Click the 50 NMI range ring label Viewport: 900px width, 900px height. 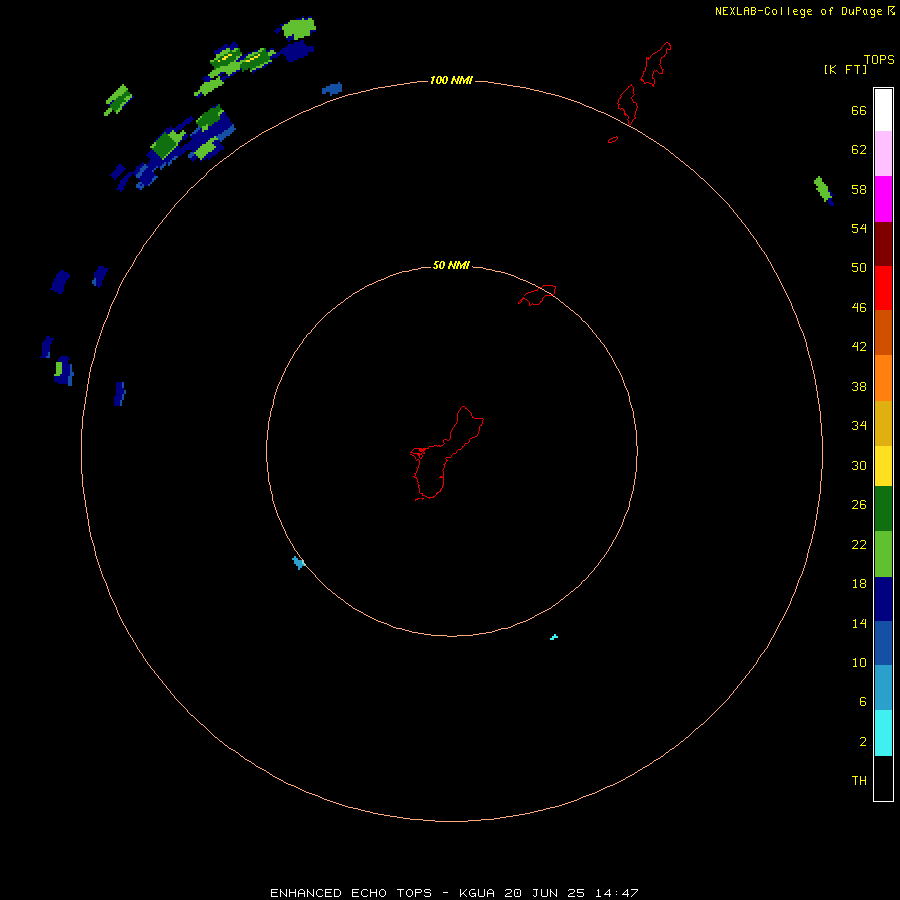click(451, 265)
